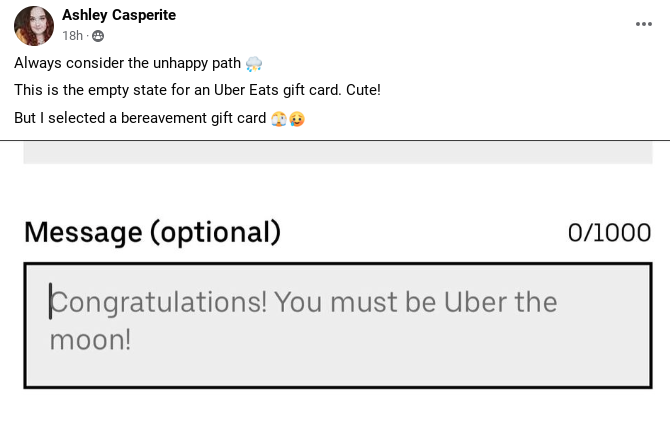Viewport: 670px width, 425px height.
Task: Click the screaming face emoji
Action: [x=279, y=118]
